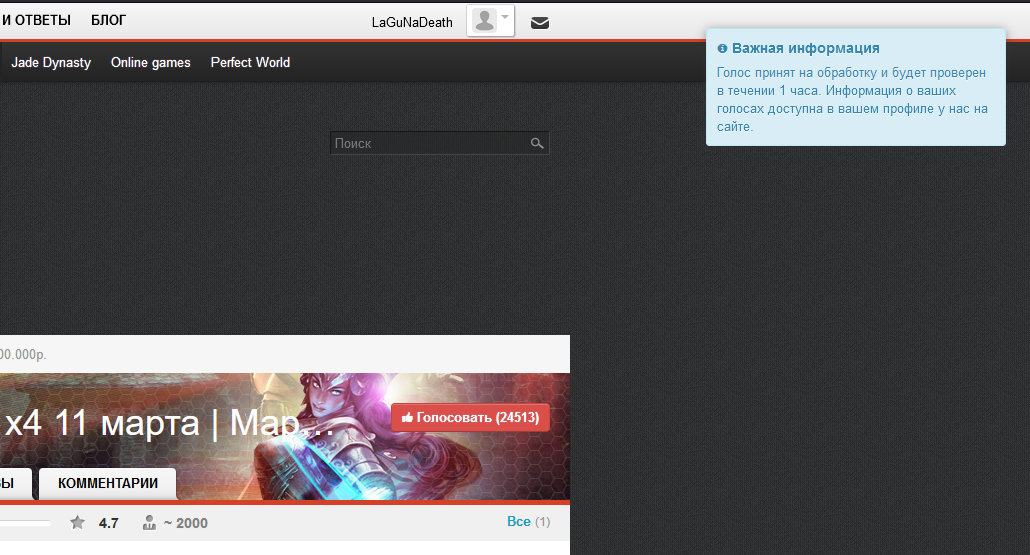This screenshot has width=1030, height=555.
Task: Click the x4 11 марта banner title
Action: pyautogui.click(x=168, y=423)
